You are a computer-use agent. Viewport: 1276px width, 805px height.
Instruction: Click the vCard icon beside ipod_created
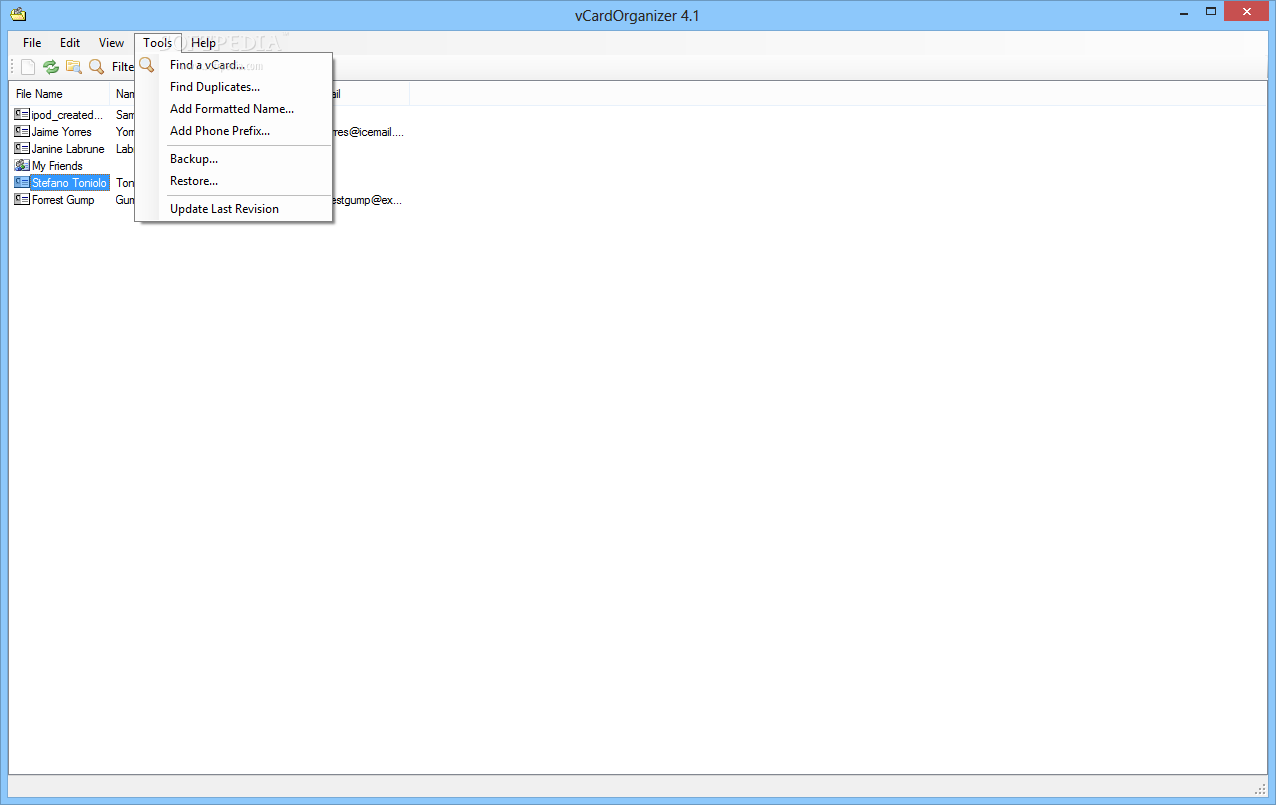(22, 115)
